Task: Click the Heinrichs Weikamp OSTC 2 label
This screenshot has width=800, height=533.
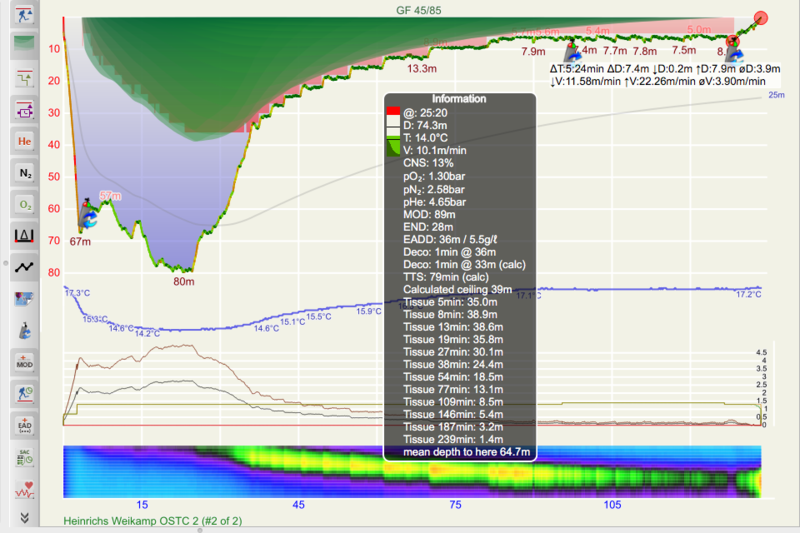Action: click(x=153, y=521)
